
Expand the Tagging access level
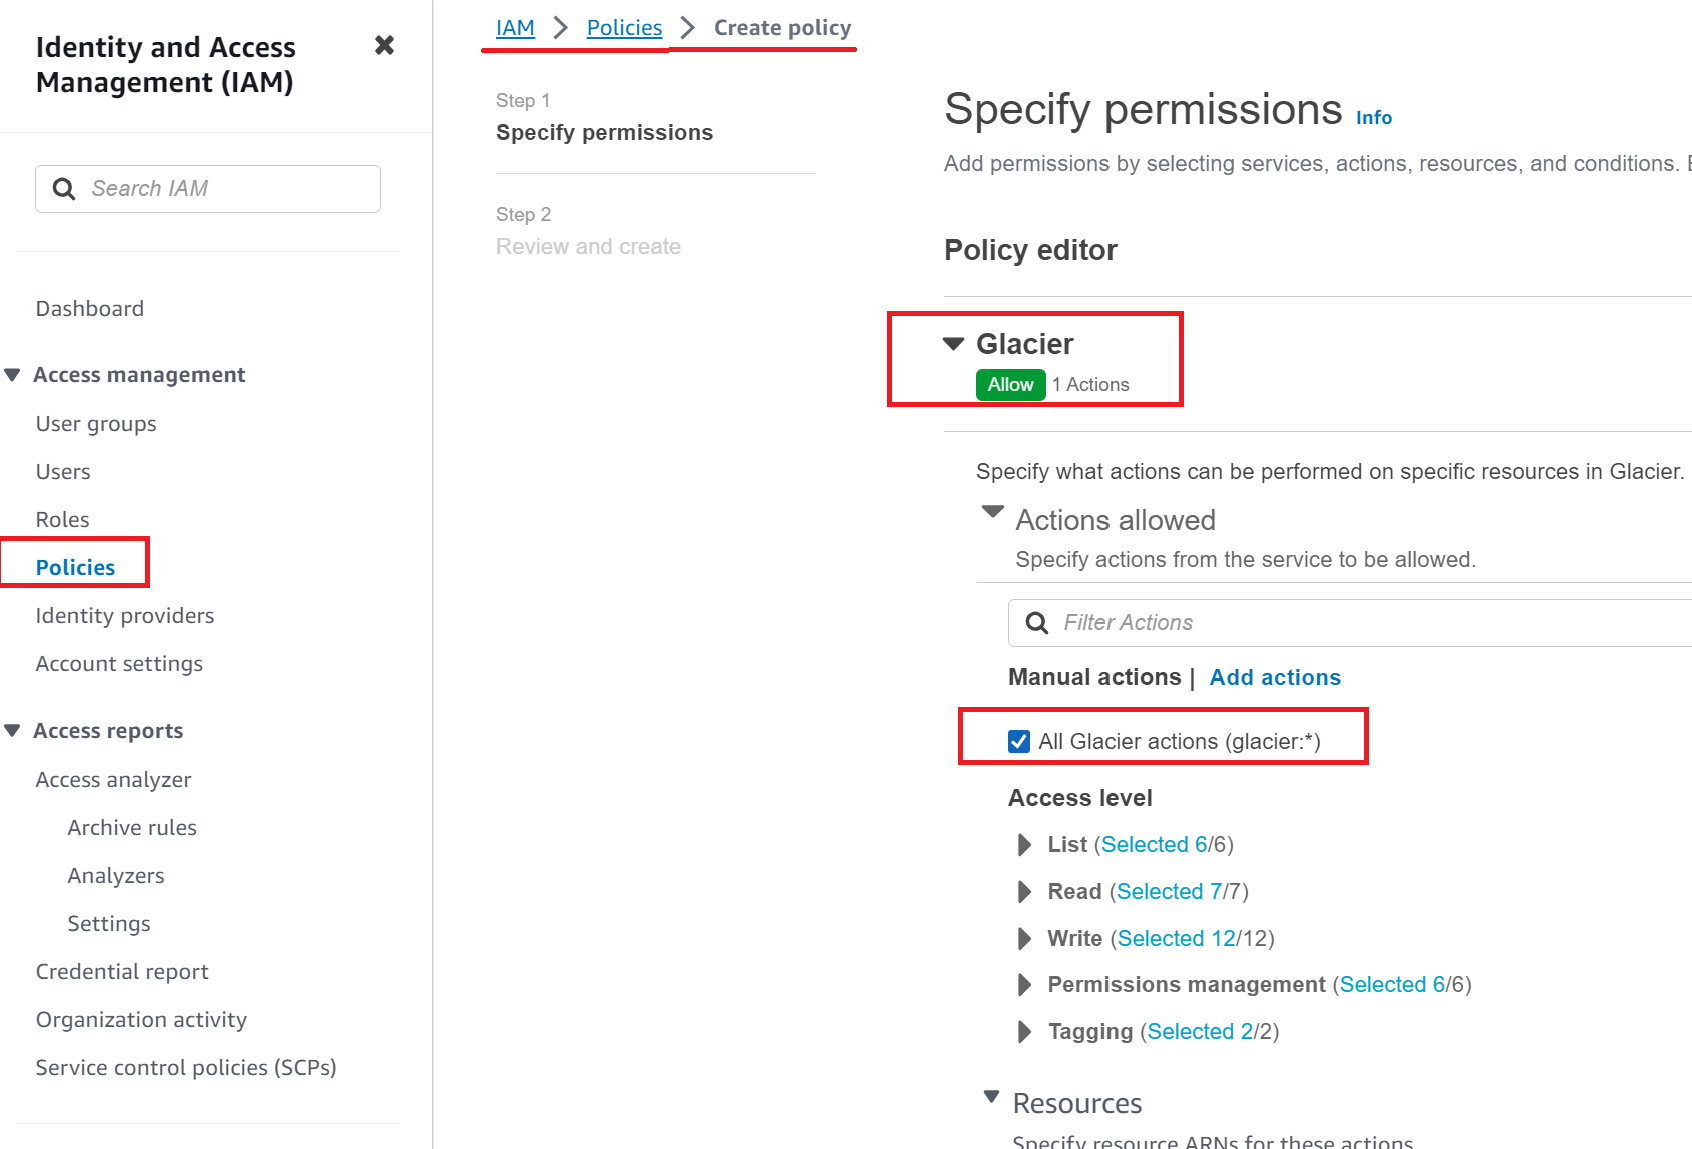point(1024,1032)
